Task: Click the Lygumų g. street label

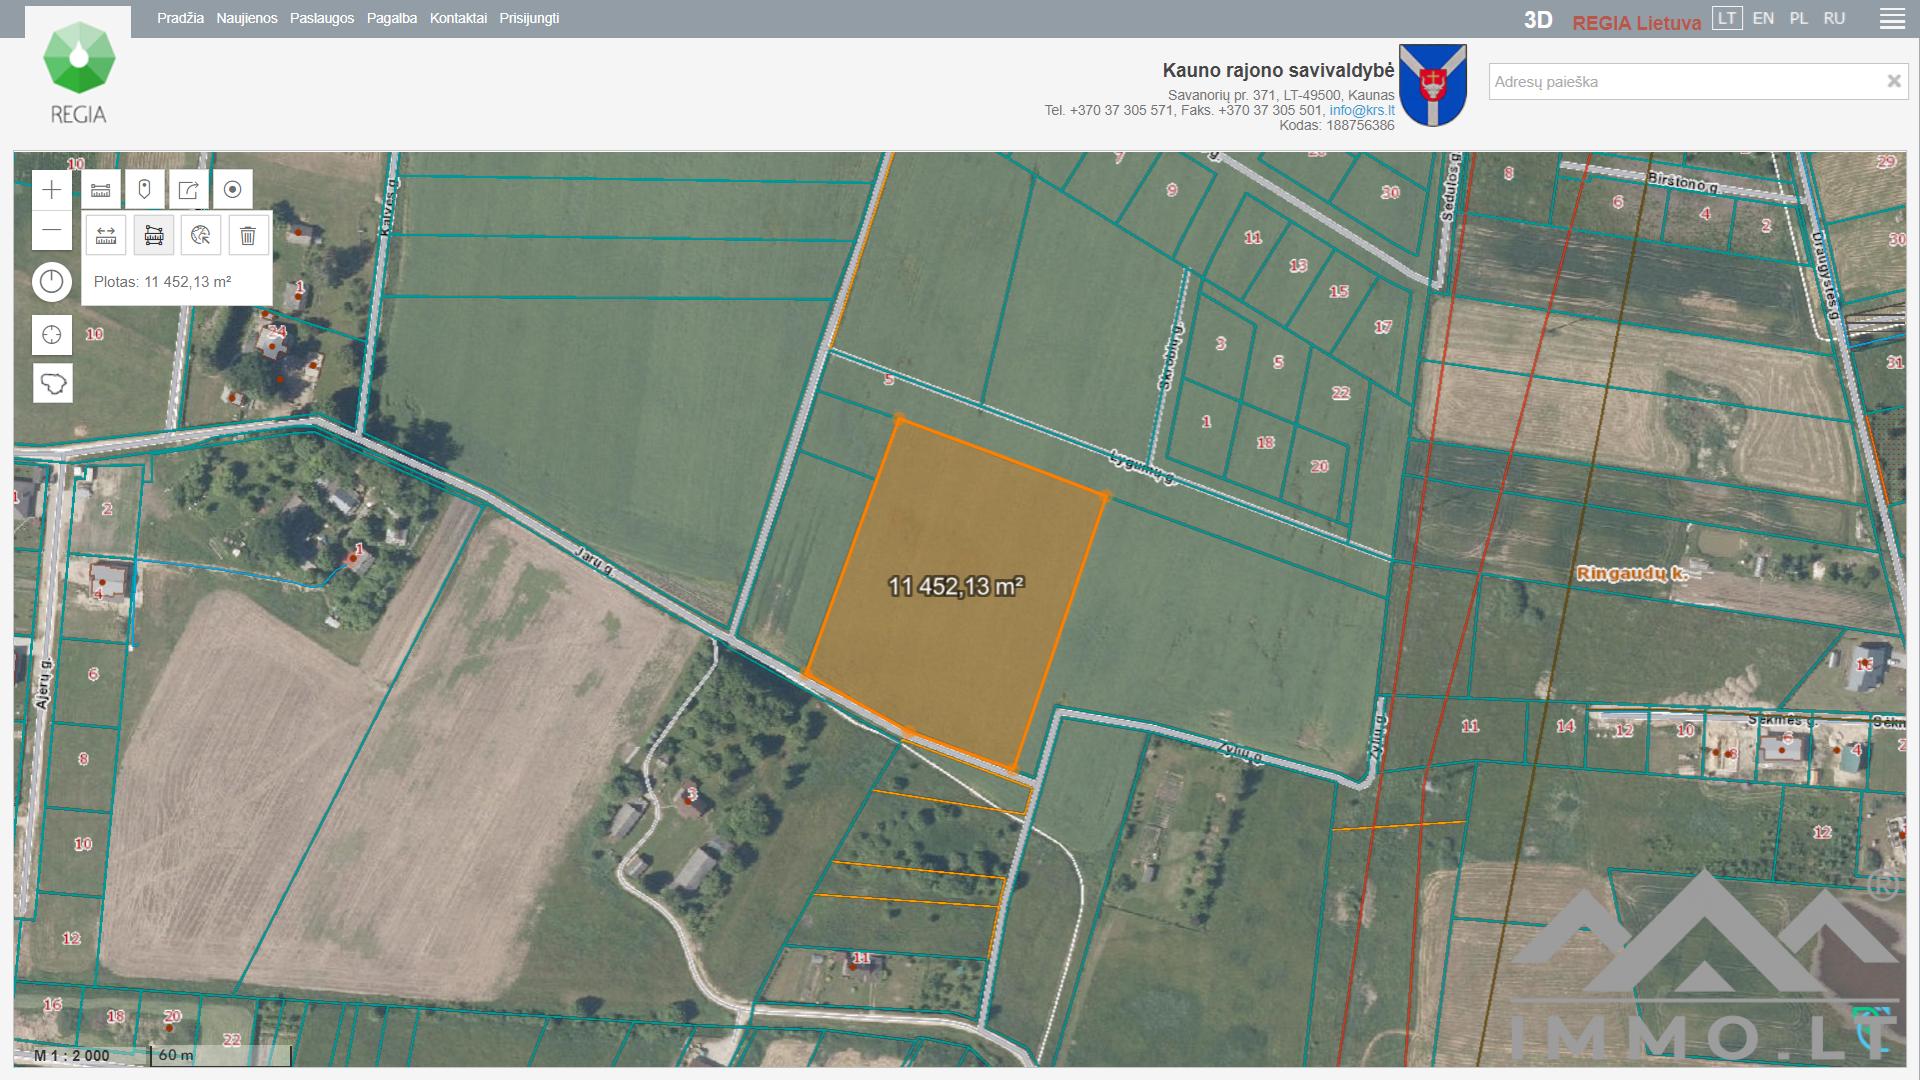Action: pyautogui.click(x=1143, y=467)
